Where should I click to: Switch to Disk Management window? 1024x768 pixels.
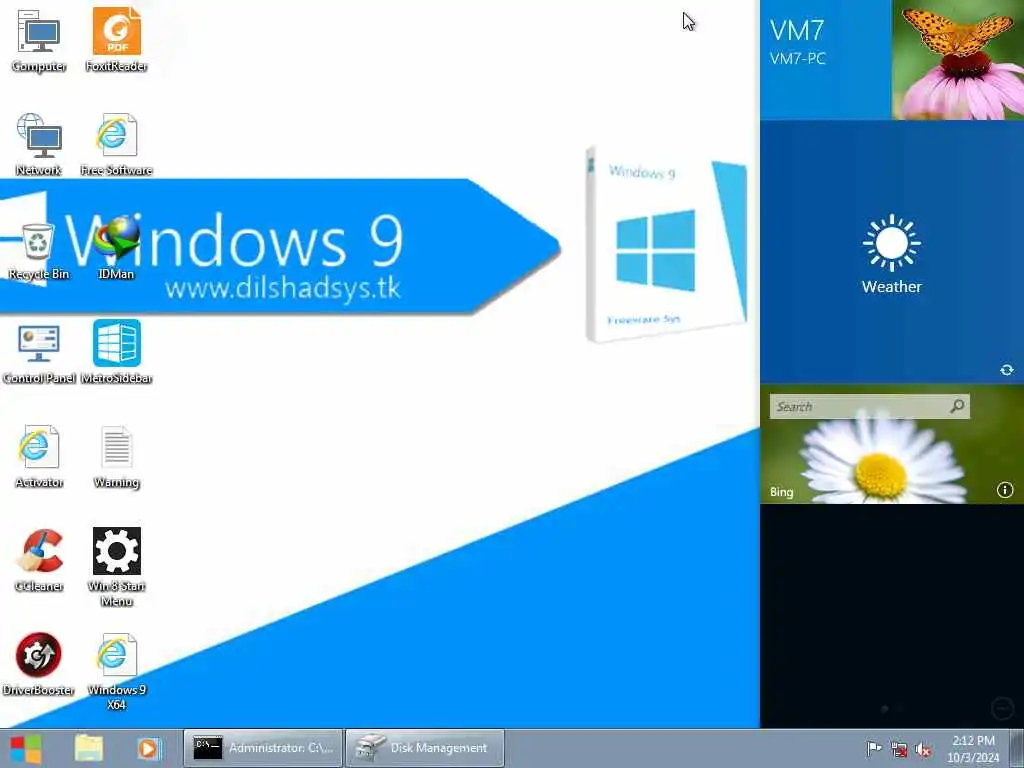point(424,748)
